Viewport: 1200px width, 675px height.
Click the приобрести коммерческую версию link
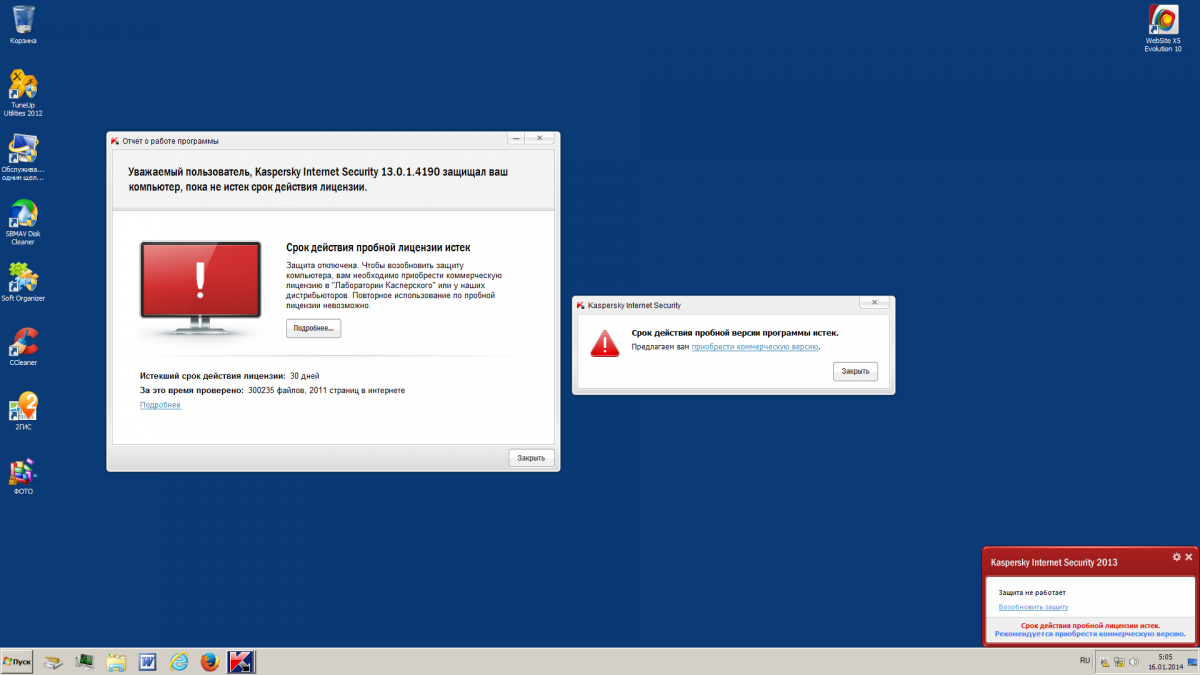(x=755, y=347)
